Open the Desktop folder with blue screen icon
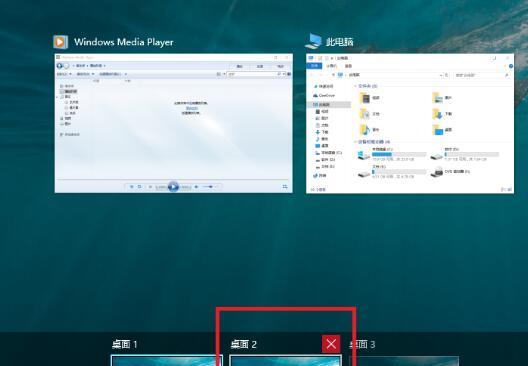This screenshot has height=366, width=528. click(x=437, y=130)
